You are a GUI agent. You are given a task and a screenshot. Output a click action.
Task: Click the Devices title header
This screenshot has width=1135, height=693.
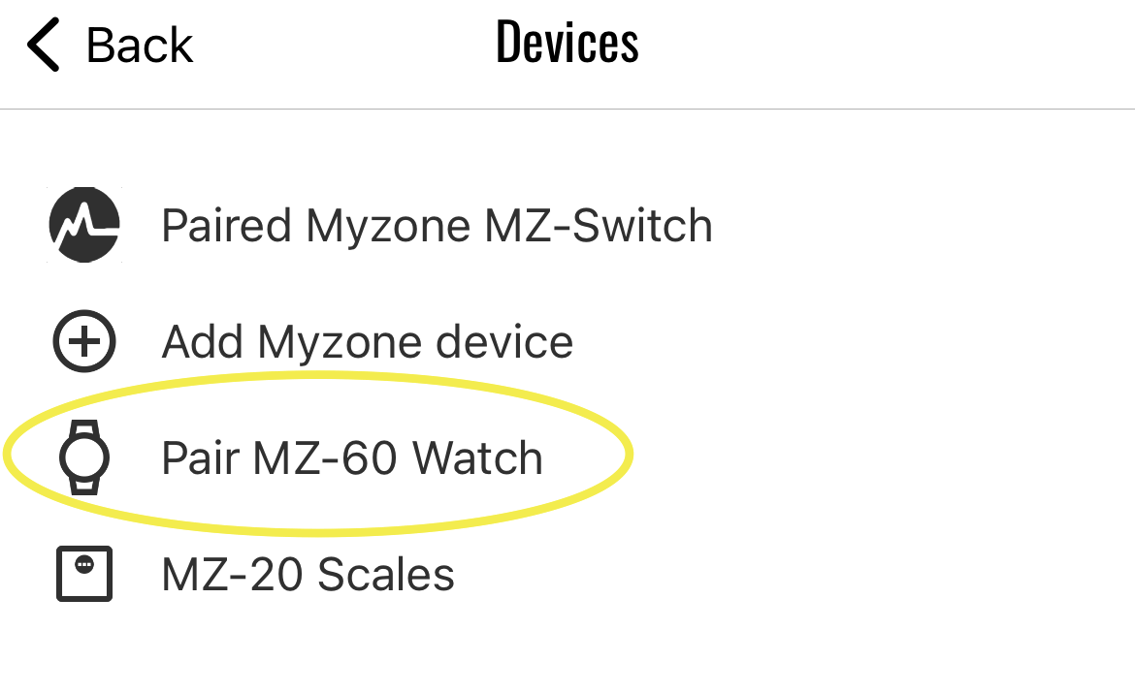tap(566, 41)
